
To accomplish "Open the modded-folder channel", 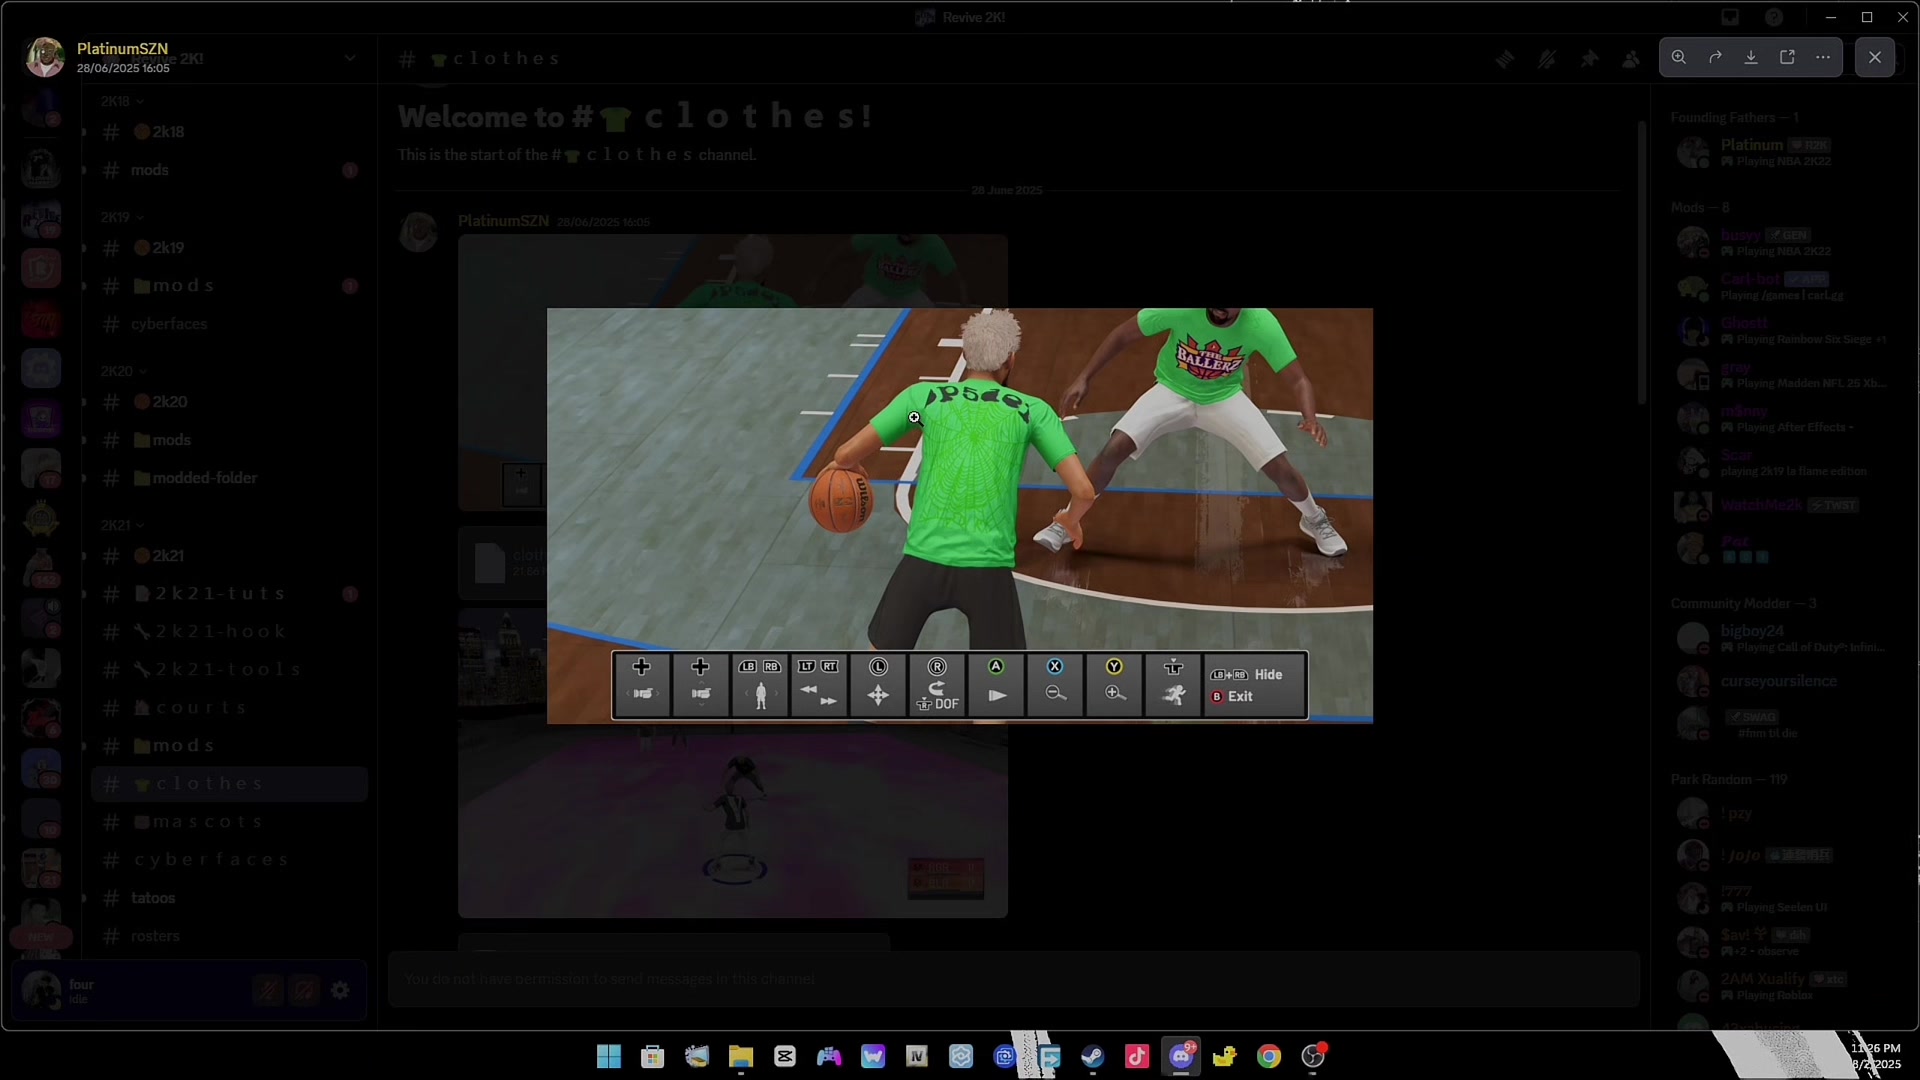I will point(230,478).
